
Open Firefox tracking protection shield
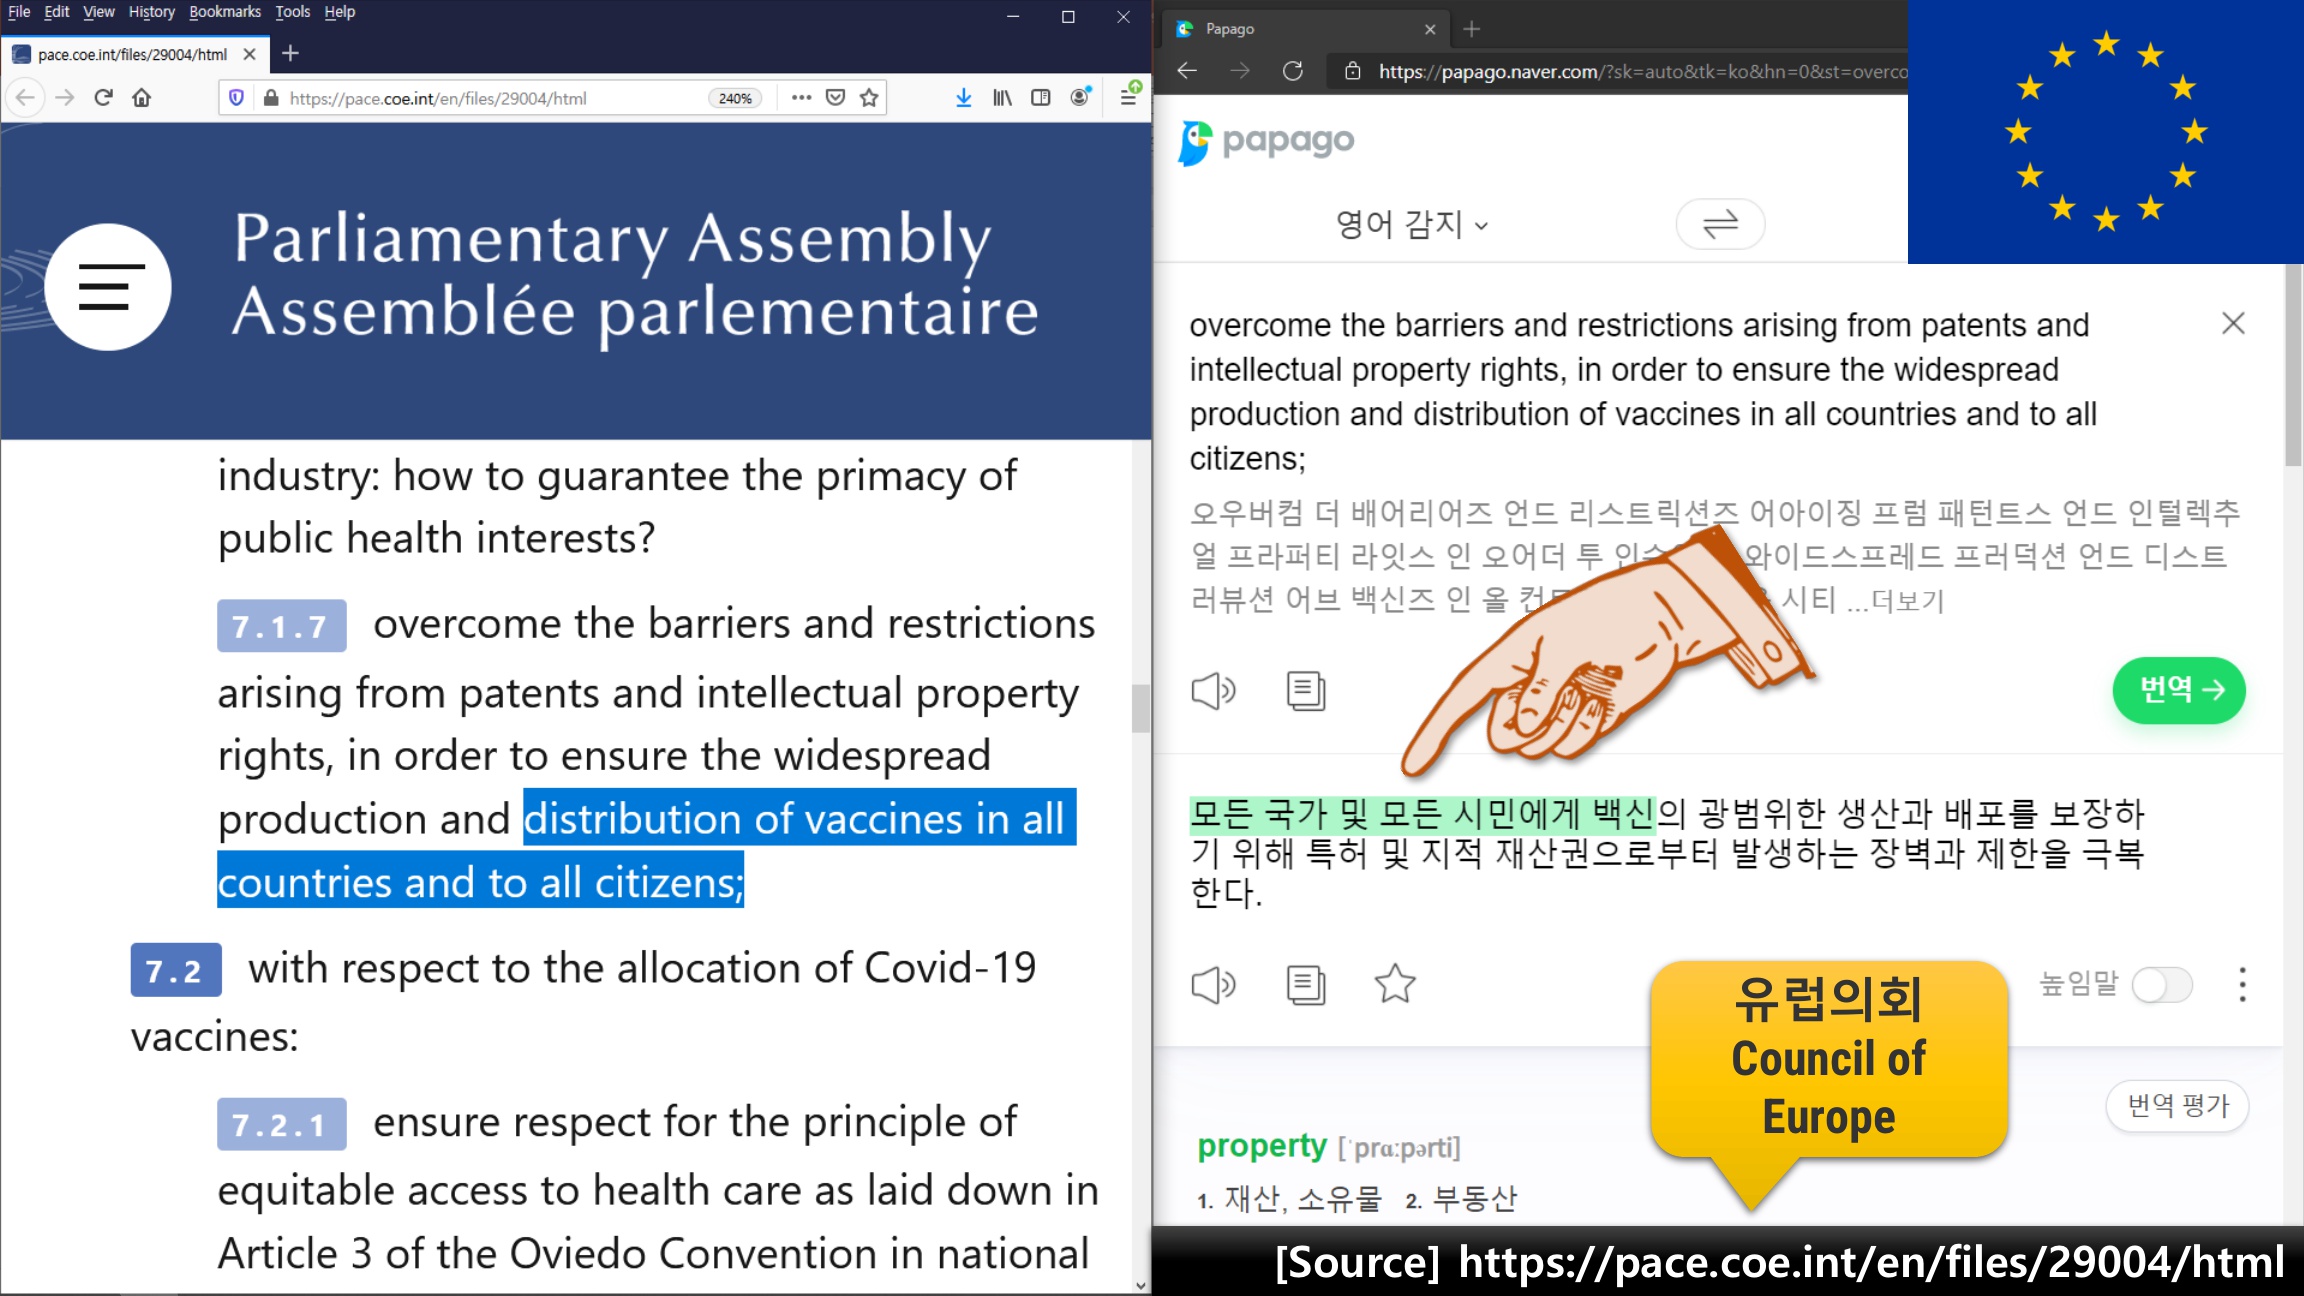(x=236, y=98)
